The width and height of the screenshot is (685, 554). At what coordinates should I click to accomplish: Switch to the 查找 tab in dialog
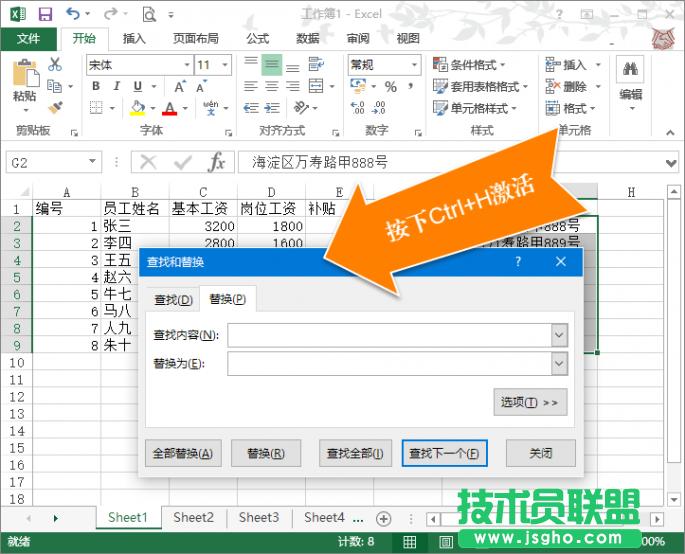tap(170, 300)
